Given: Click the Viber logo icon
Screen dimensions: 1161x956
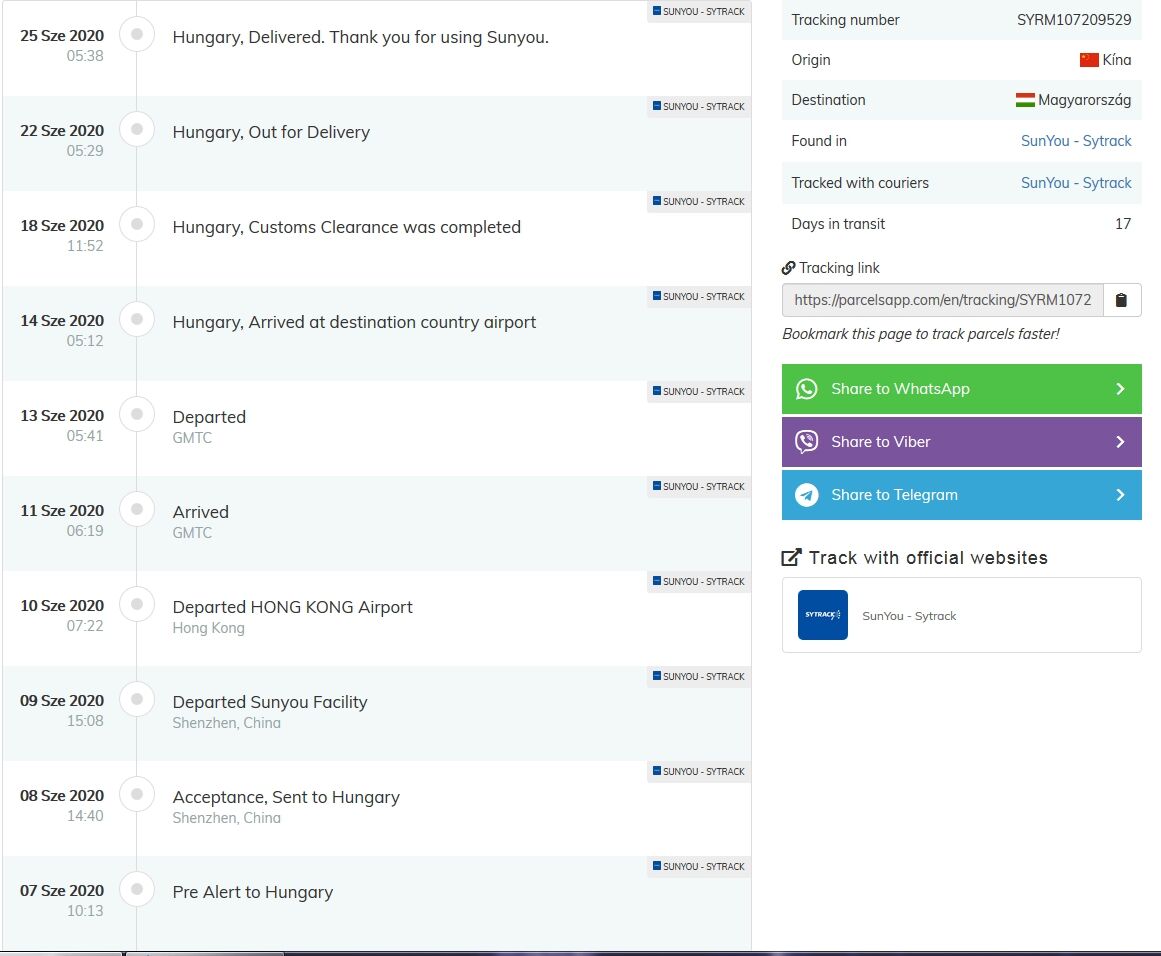Looking at the screenshot, I should (806, 441).
